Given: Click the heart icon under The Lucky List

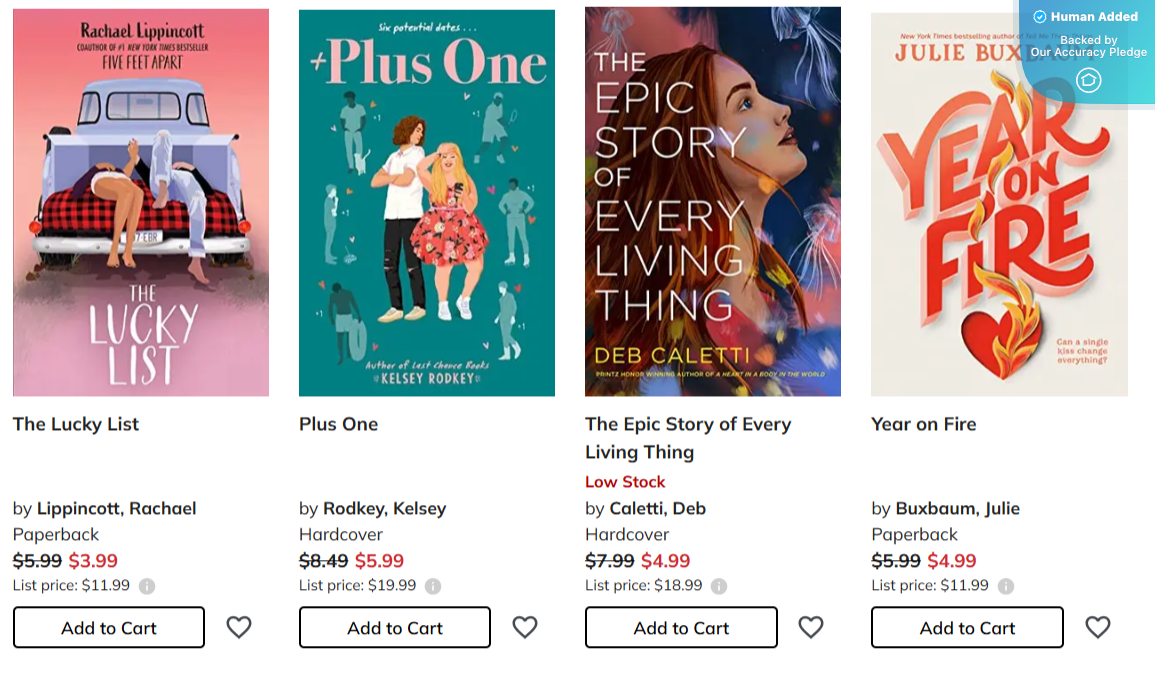Looking at the screenshot, I should click(239, 627).
